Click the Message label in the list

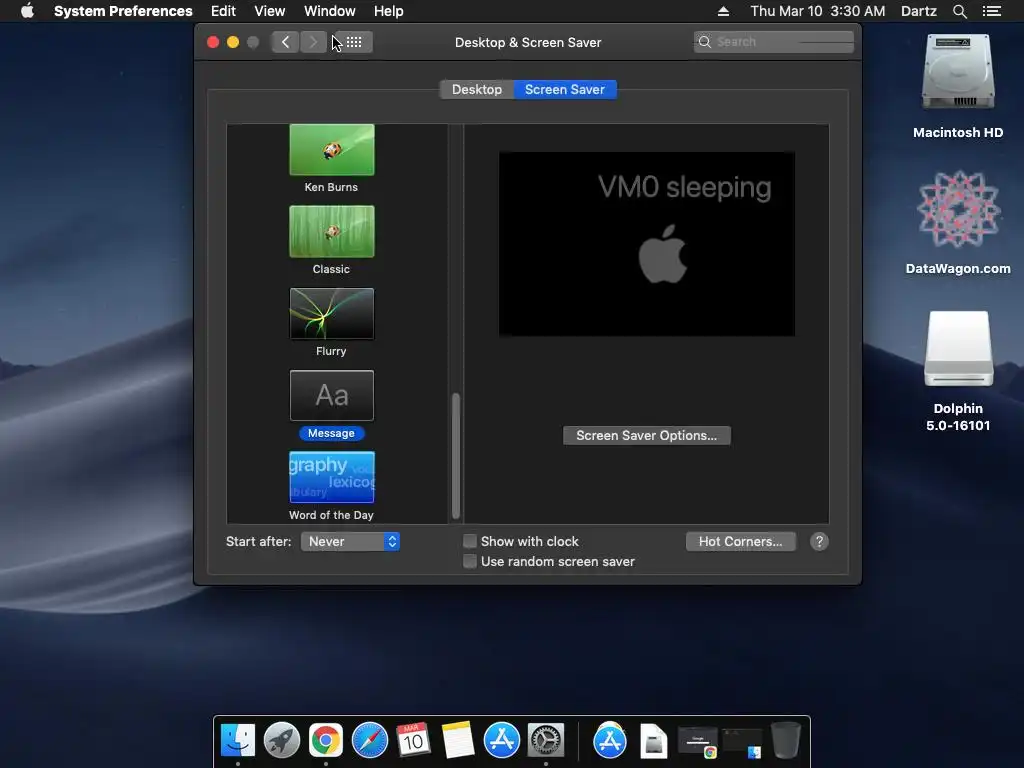(331, 433)
